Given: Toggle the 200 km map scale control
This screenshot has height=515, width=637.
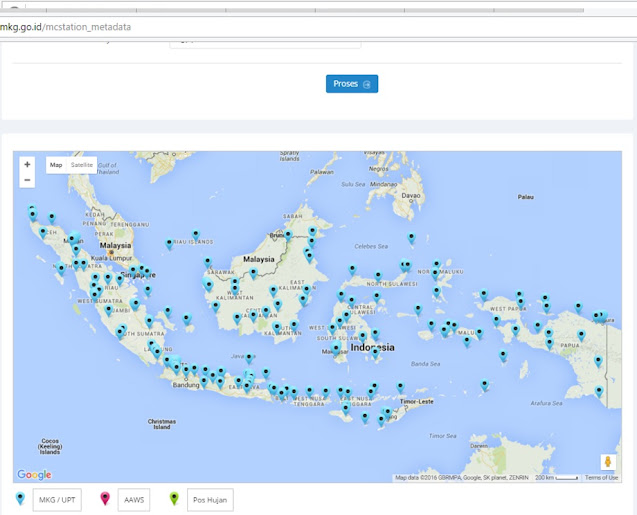Looking at the screenshot, I should click(556, 478).
